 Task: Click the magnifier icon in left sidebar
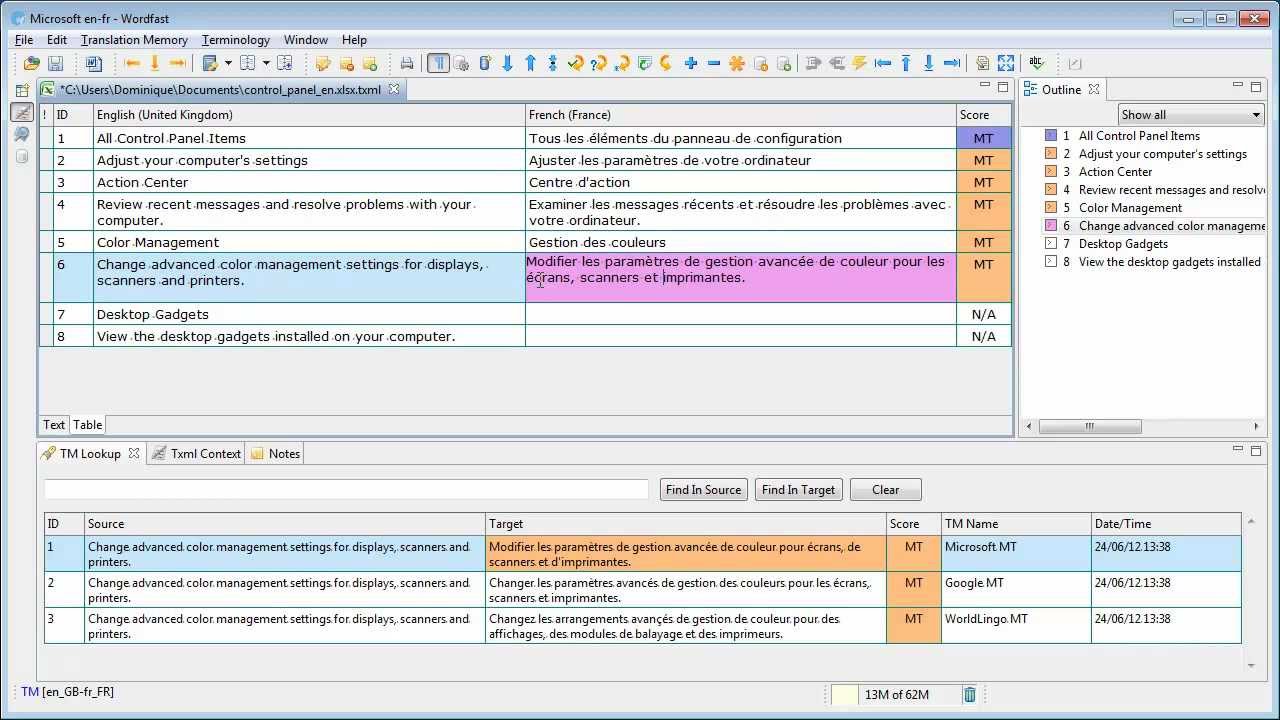[x=22, y=134]
